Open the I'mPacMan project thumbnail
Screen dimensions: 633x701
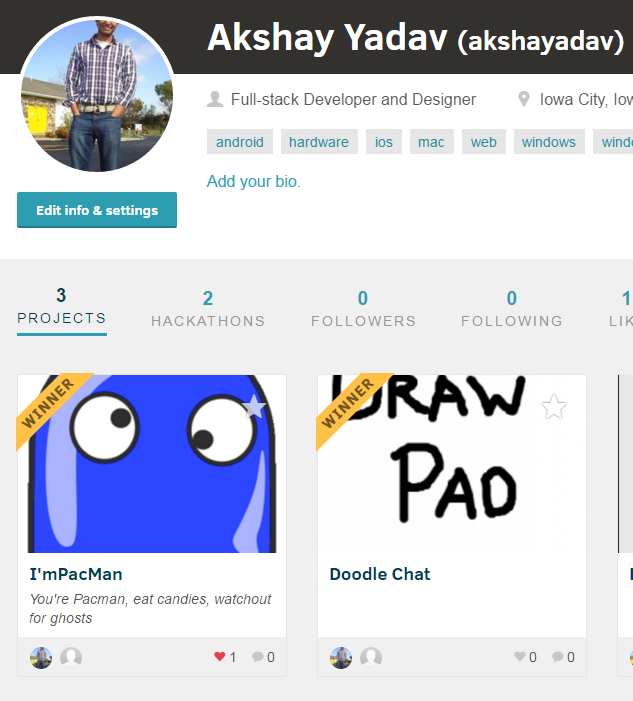pyautogui.click(x=152, y=464)
